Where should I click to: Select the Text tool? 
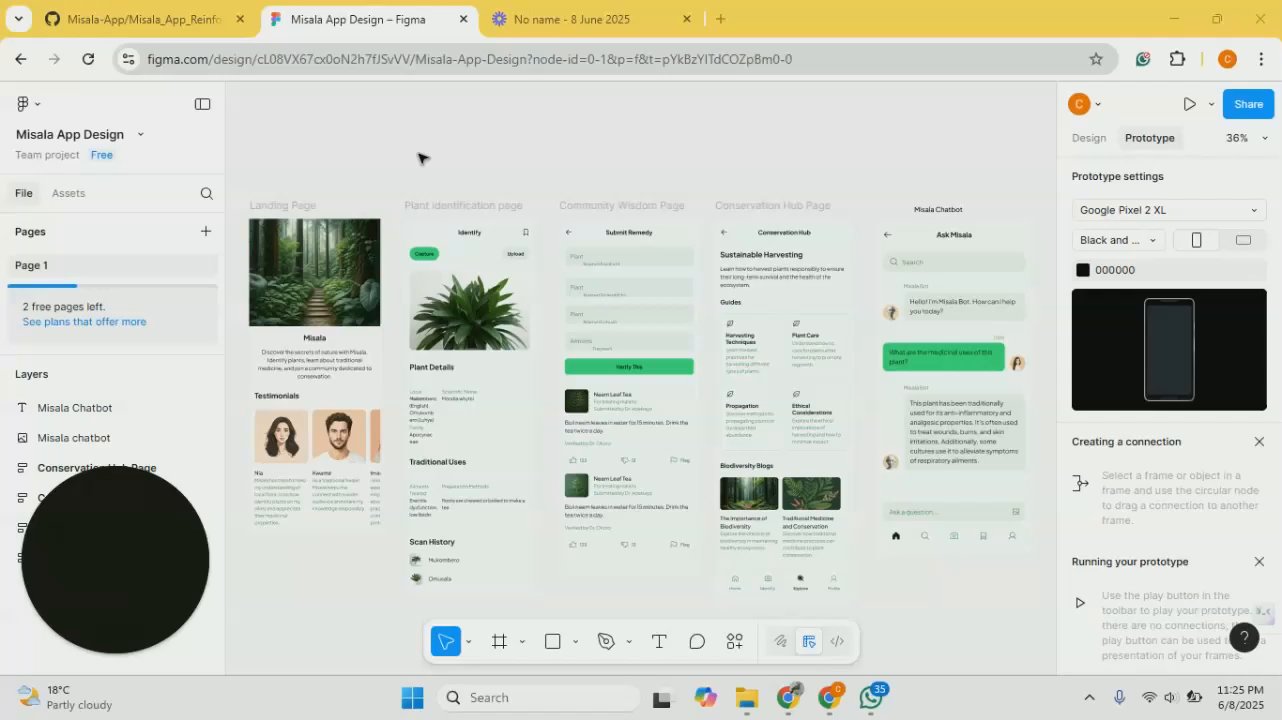click(659, 642)
